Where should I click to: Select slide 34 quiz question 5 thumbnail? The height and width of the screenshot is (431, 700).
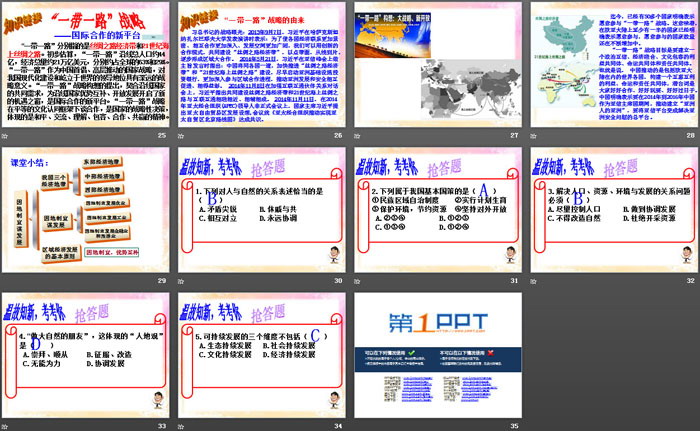[x=262, y=355]
